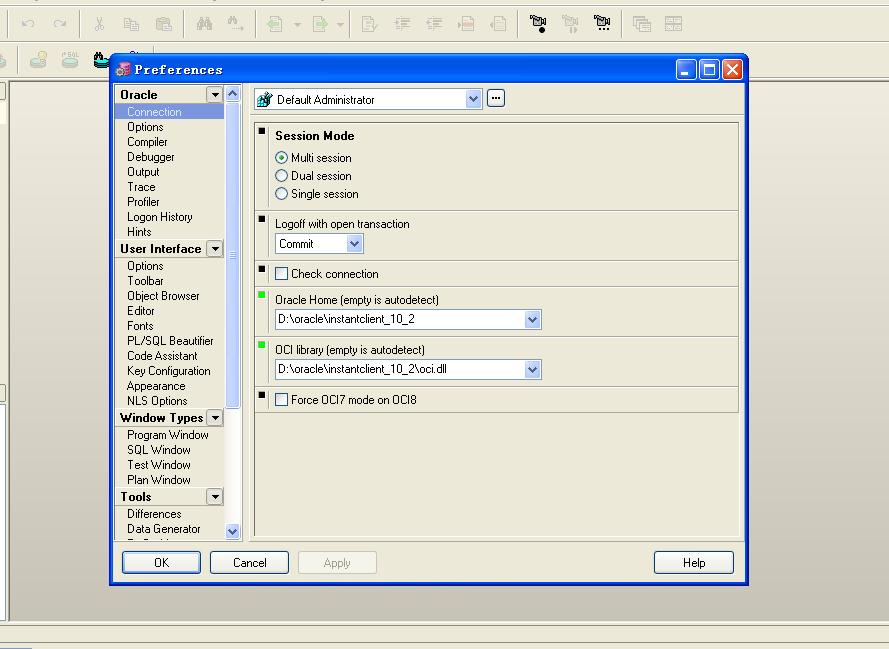Viewport: 889px width, 649px height.
Task: Click the category list scrollbar thumb
Action: click(x=233, y=254)
